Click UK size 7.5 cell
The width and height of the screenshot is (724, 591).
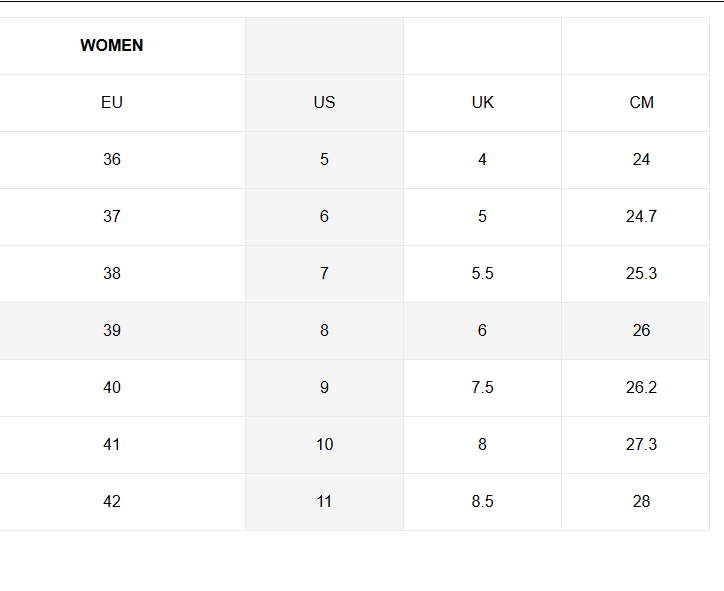(482, 387)
